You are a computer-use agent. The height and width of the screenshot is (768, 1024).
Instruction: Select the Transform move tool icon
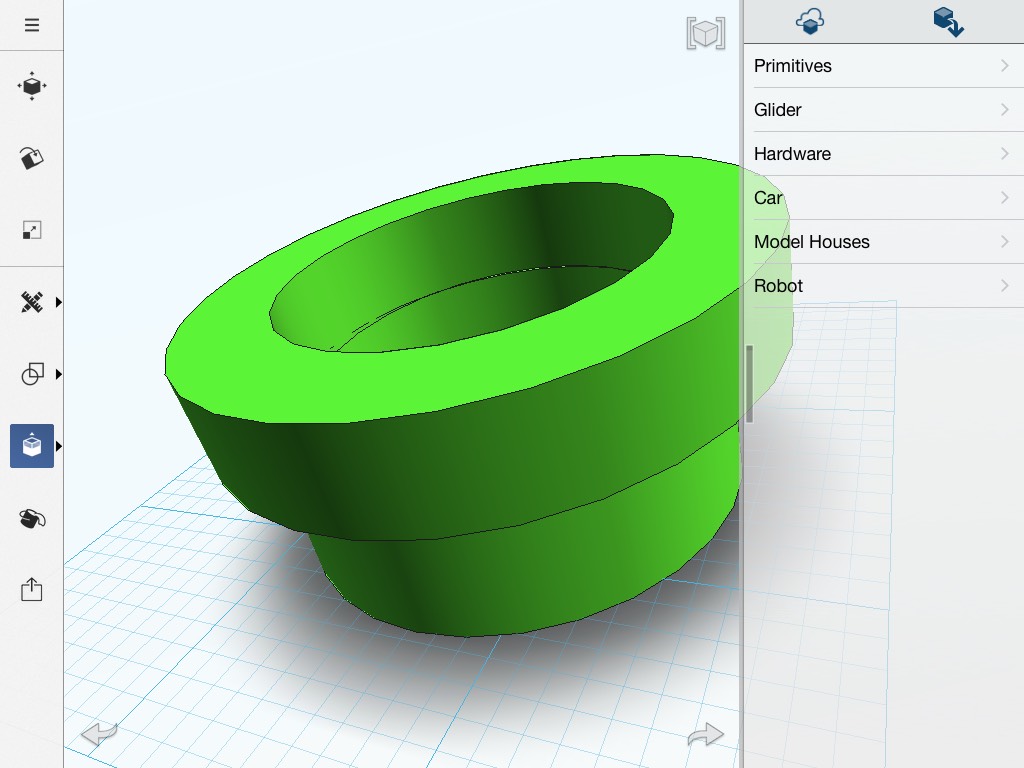[31, 86]
